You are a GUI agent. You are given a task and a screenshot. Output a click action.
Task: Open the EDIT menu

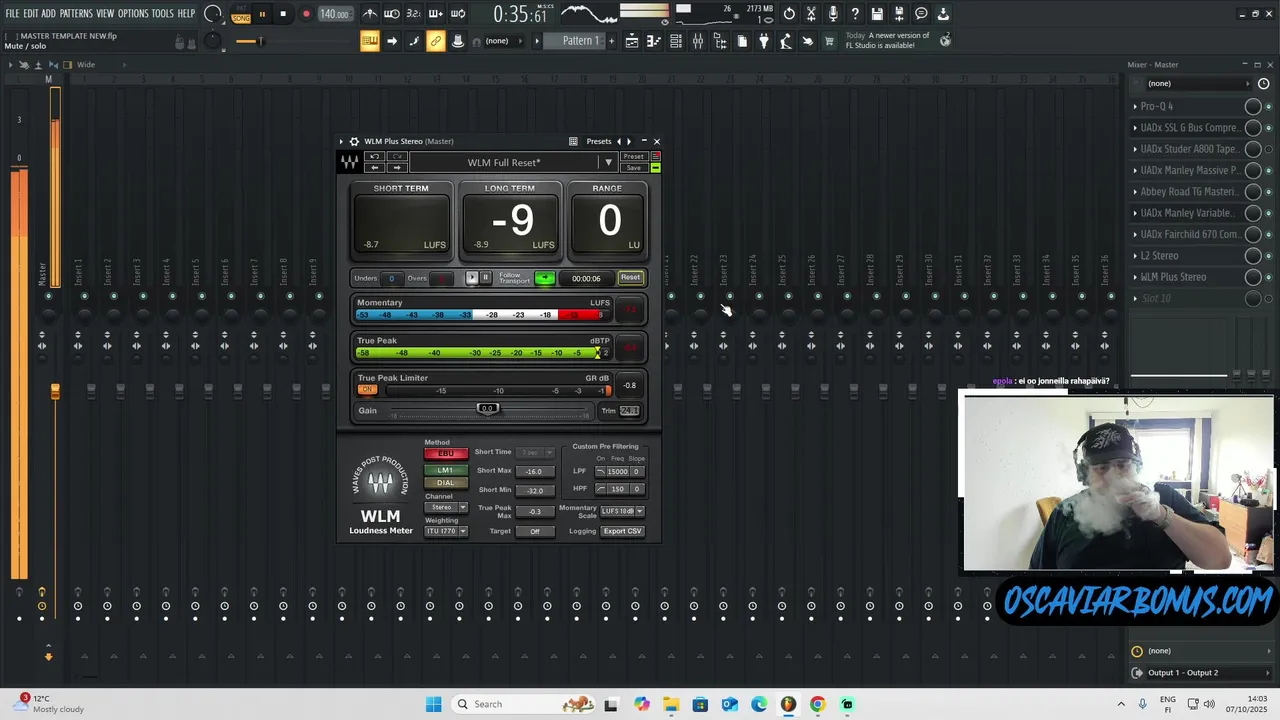click(x=31, y=14)
